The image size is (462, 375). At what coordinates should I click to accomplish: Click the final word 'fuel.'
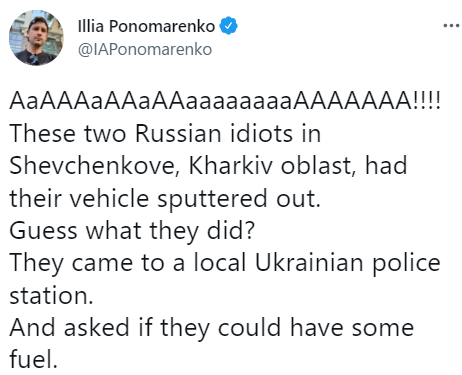(x=33, y=359)
